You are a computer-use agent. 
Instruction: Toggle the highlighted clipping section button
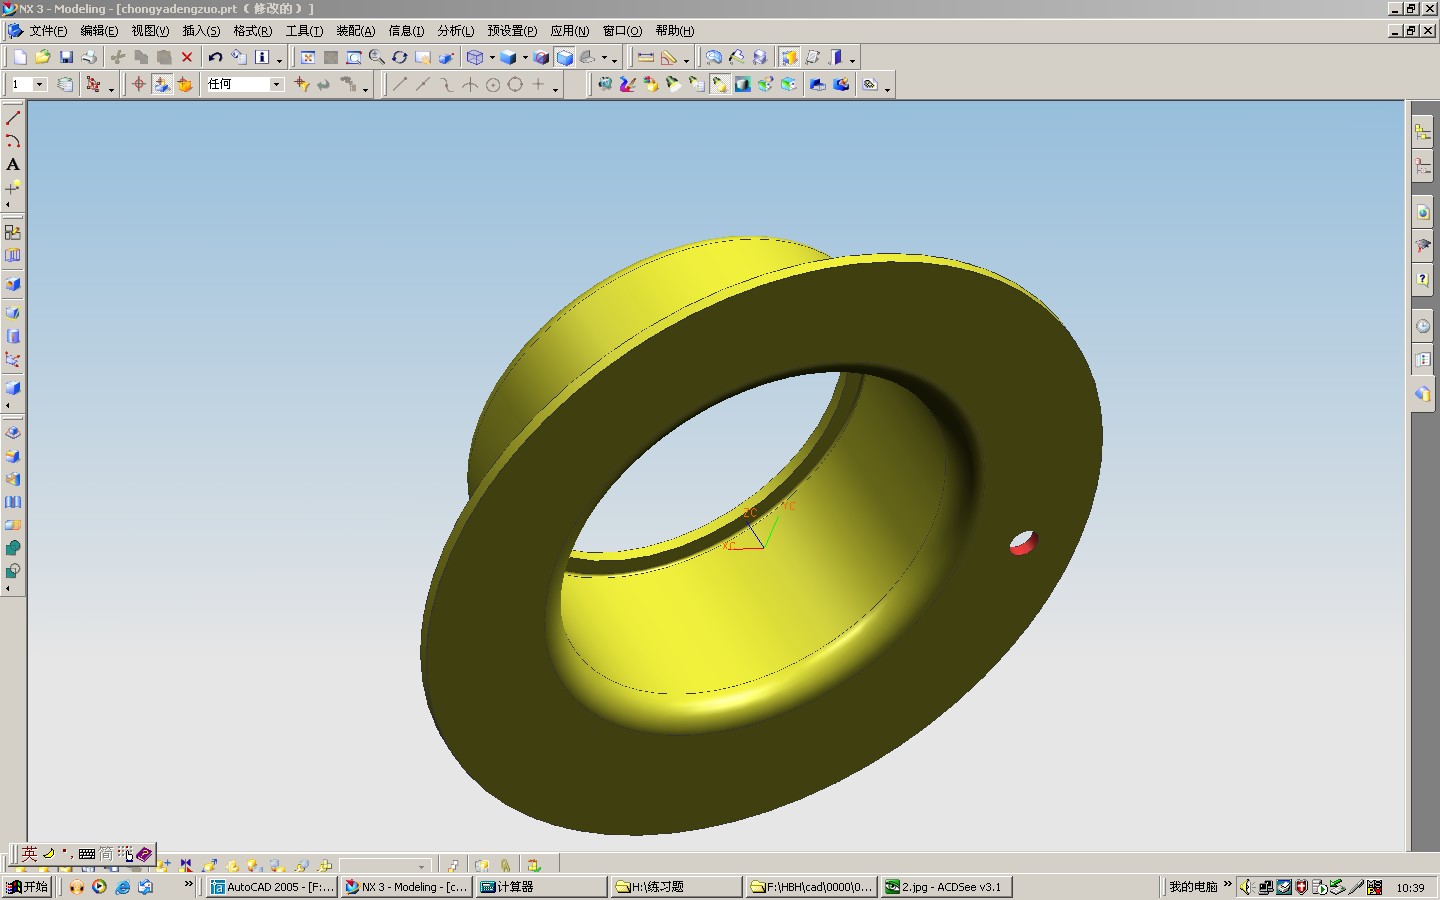(x=789, y=58)
